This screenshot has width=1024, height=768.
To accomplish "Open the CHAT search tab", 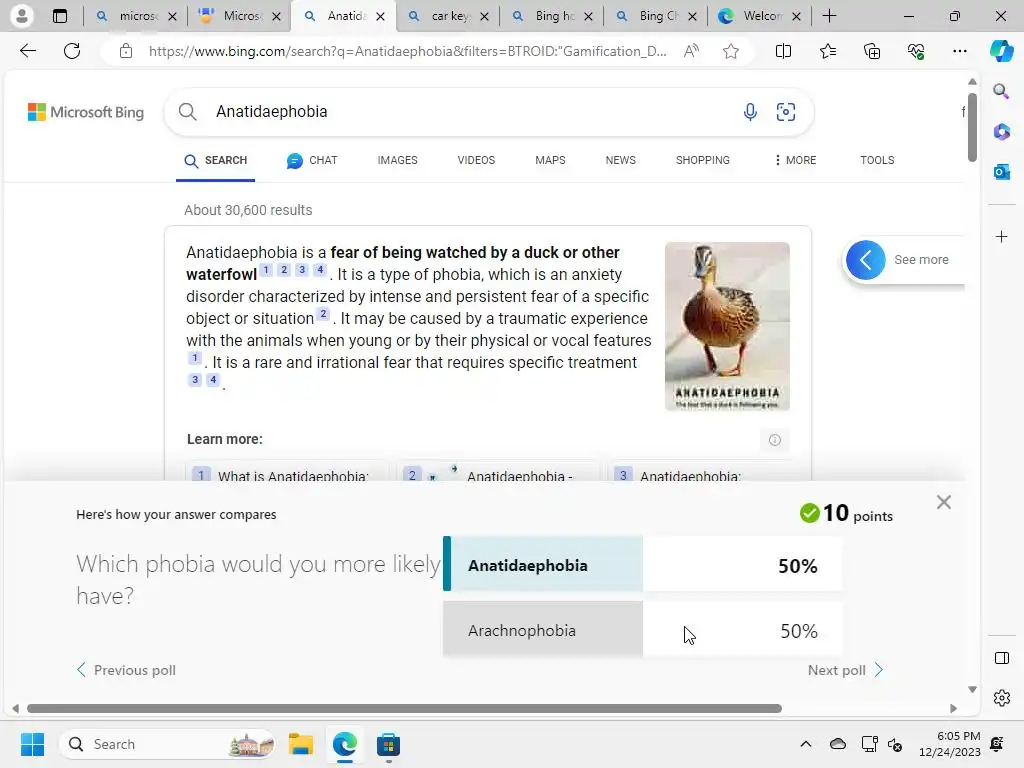I will click(312, 161).
